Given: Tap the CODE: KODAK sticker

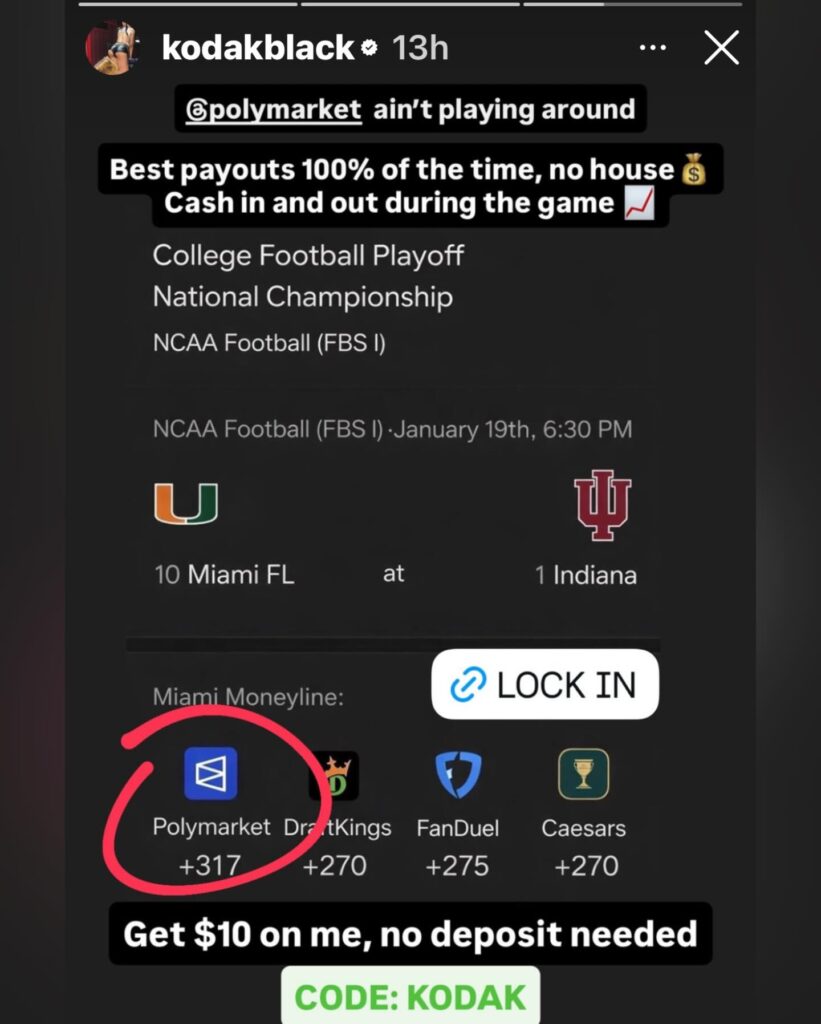Looking at the screenshot, I should 410,997.
